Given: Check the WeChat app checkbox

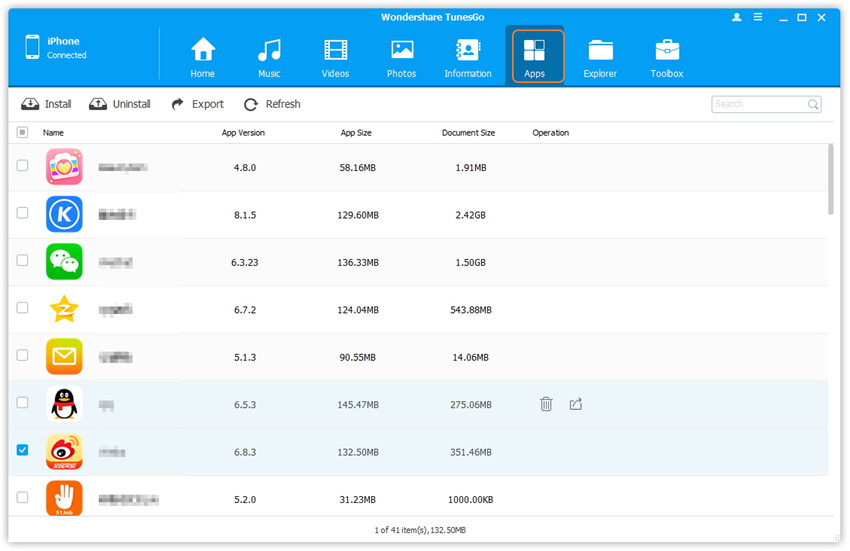Looking at the screenshot, I should (x=23, y=260).
